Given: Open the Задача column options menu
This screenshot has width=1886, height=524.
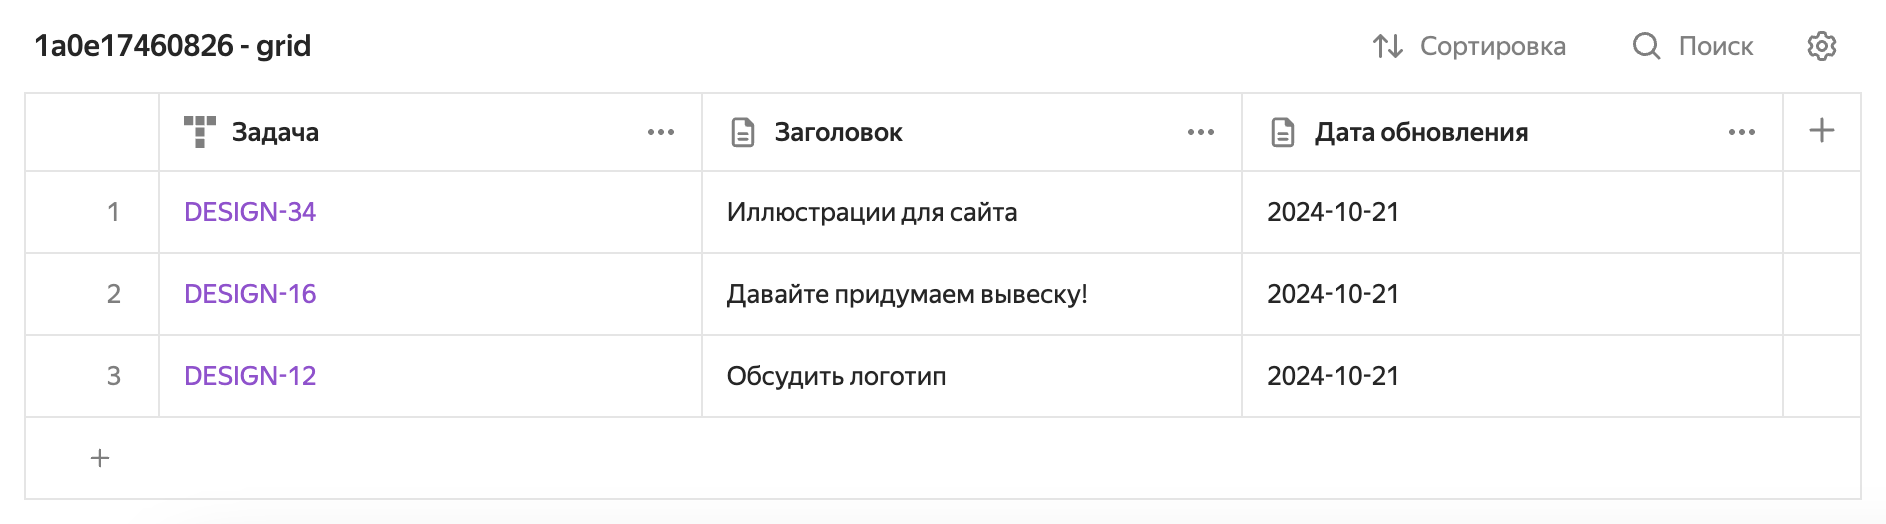Looking at the screenshot, I should click(x=661, y=132).
